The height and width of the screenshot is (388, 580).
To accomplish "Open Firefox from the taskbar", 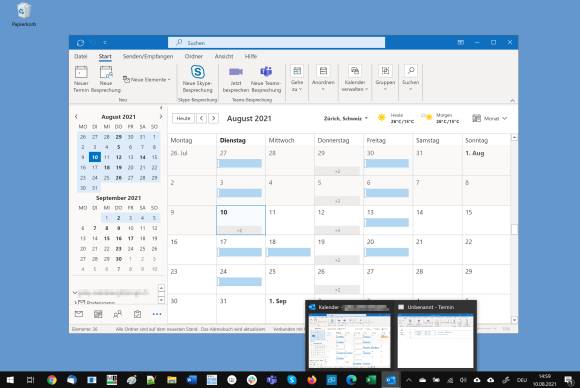I will tap(312, 380).
